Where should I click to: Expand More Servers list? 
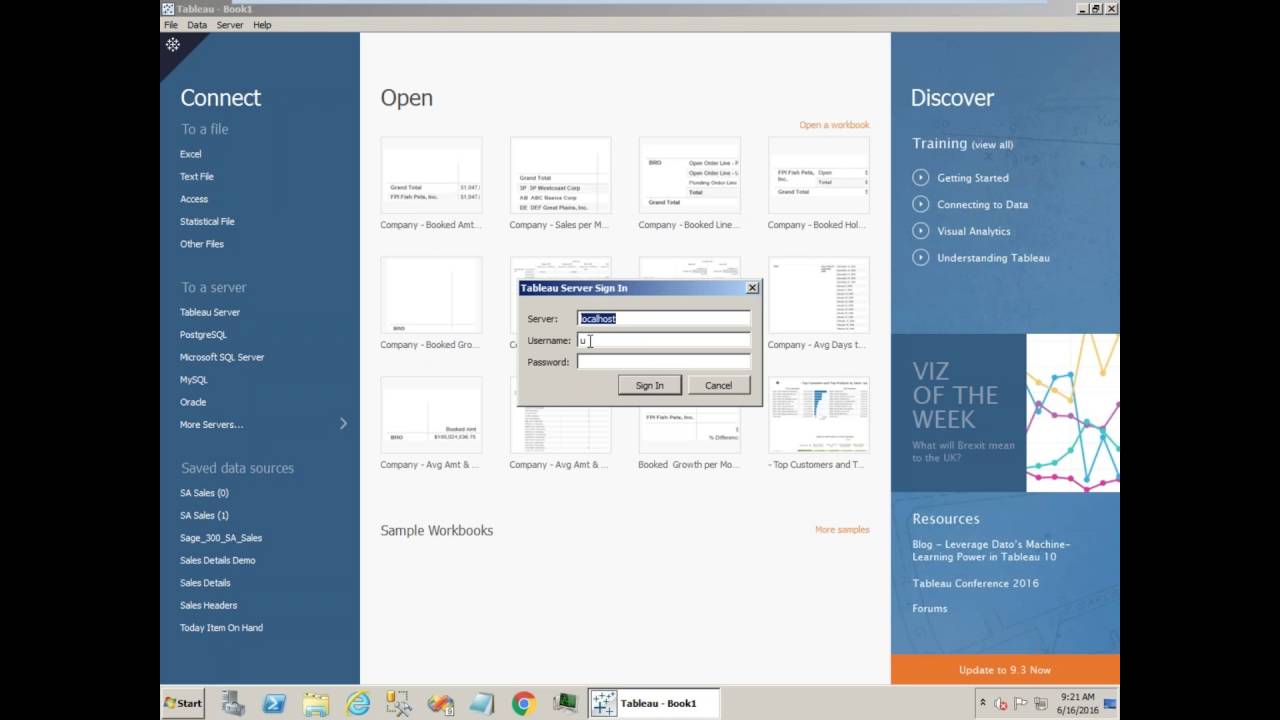click(x=264, y=424)
